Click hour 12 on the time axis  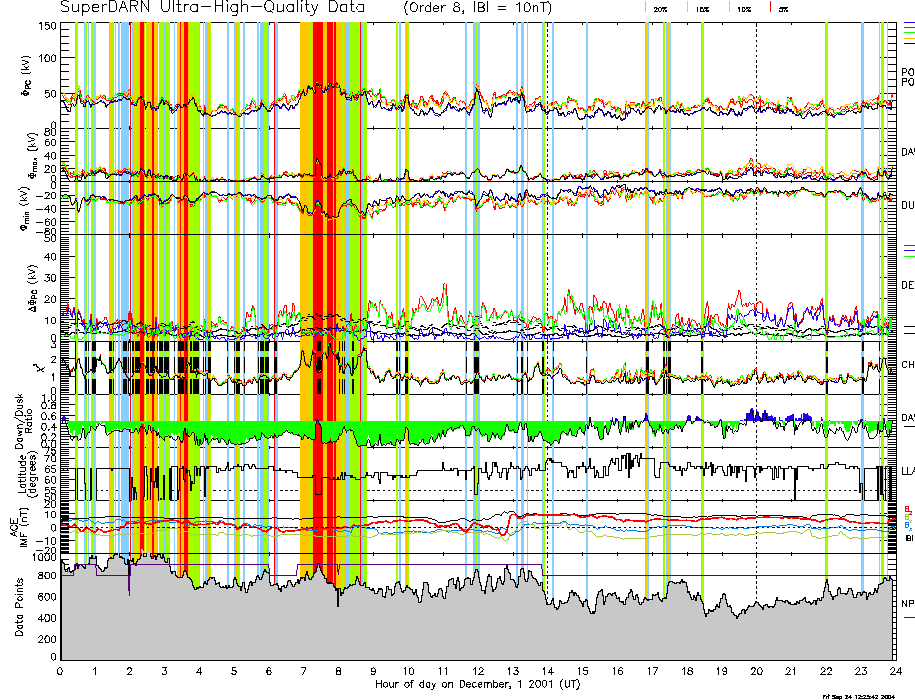click(x=478, y=671)
